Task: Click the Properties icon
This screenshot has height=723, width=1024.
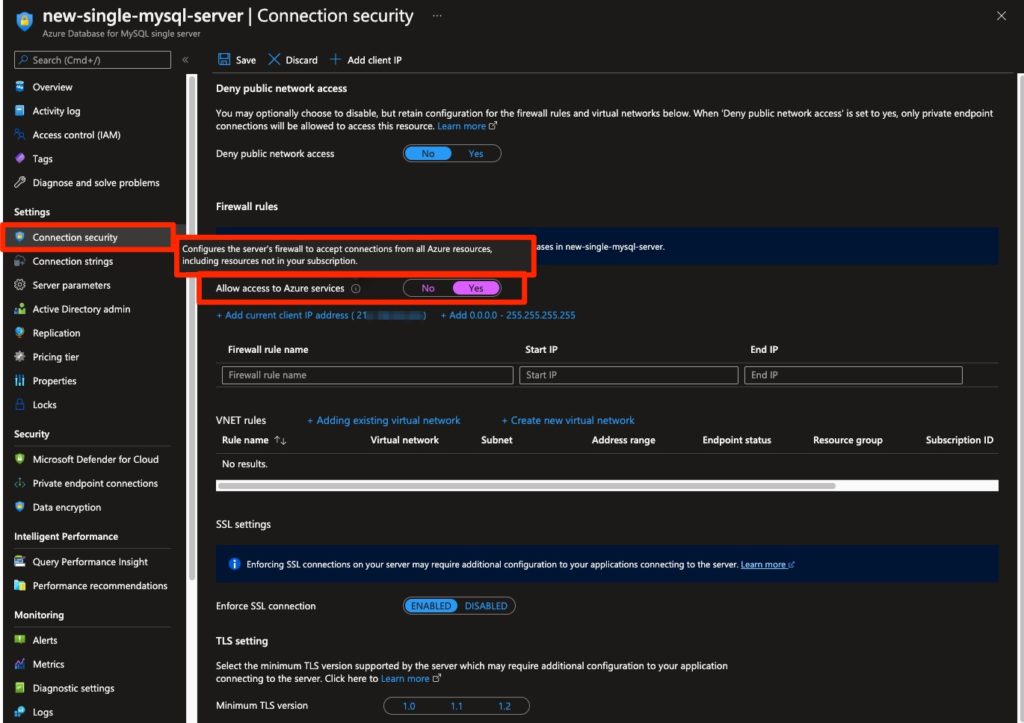Action: [20, 380]
